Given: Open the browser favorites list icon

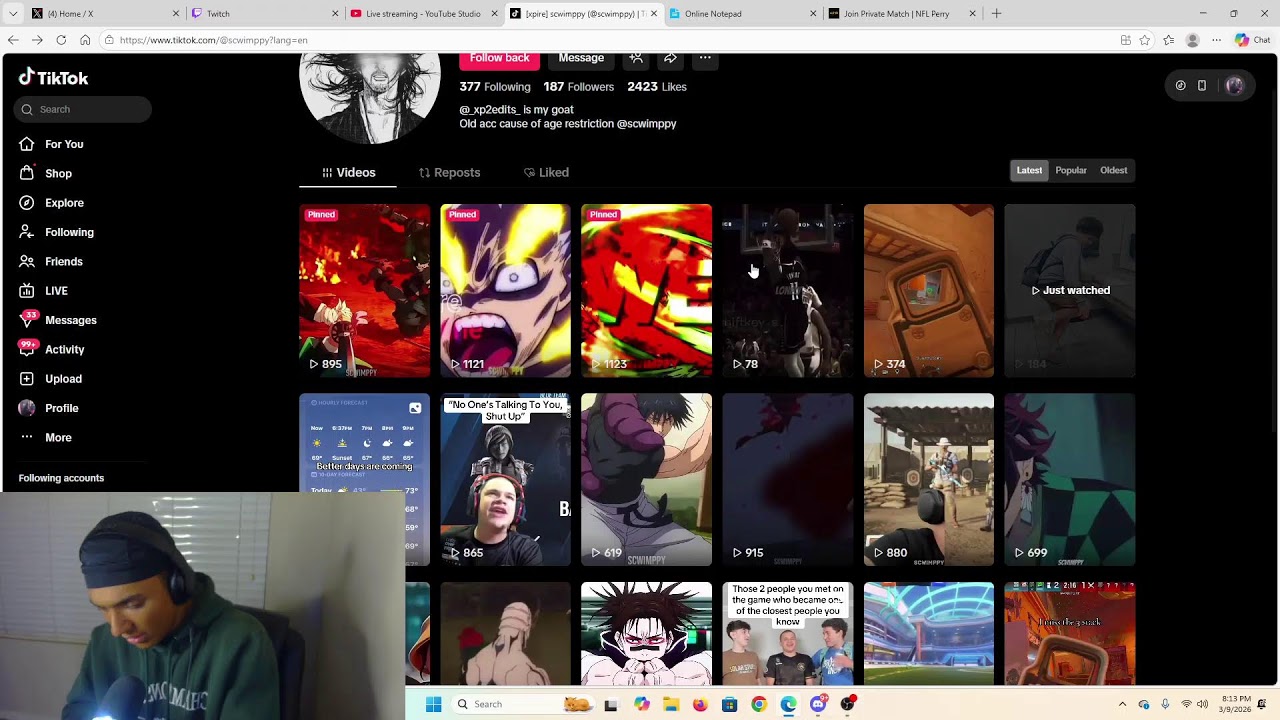Looking at the screenshot, I should (x=1168, y=40).
